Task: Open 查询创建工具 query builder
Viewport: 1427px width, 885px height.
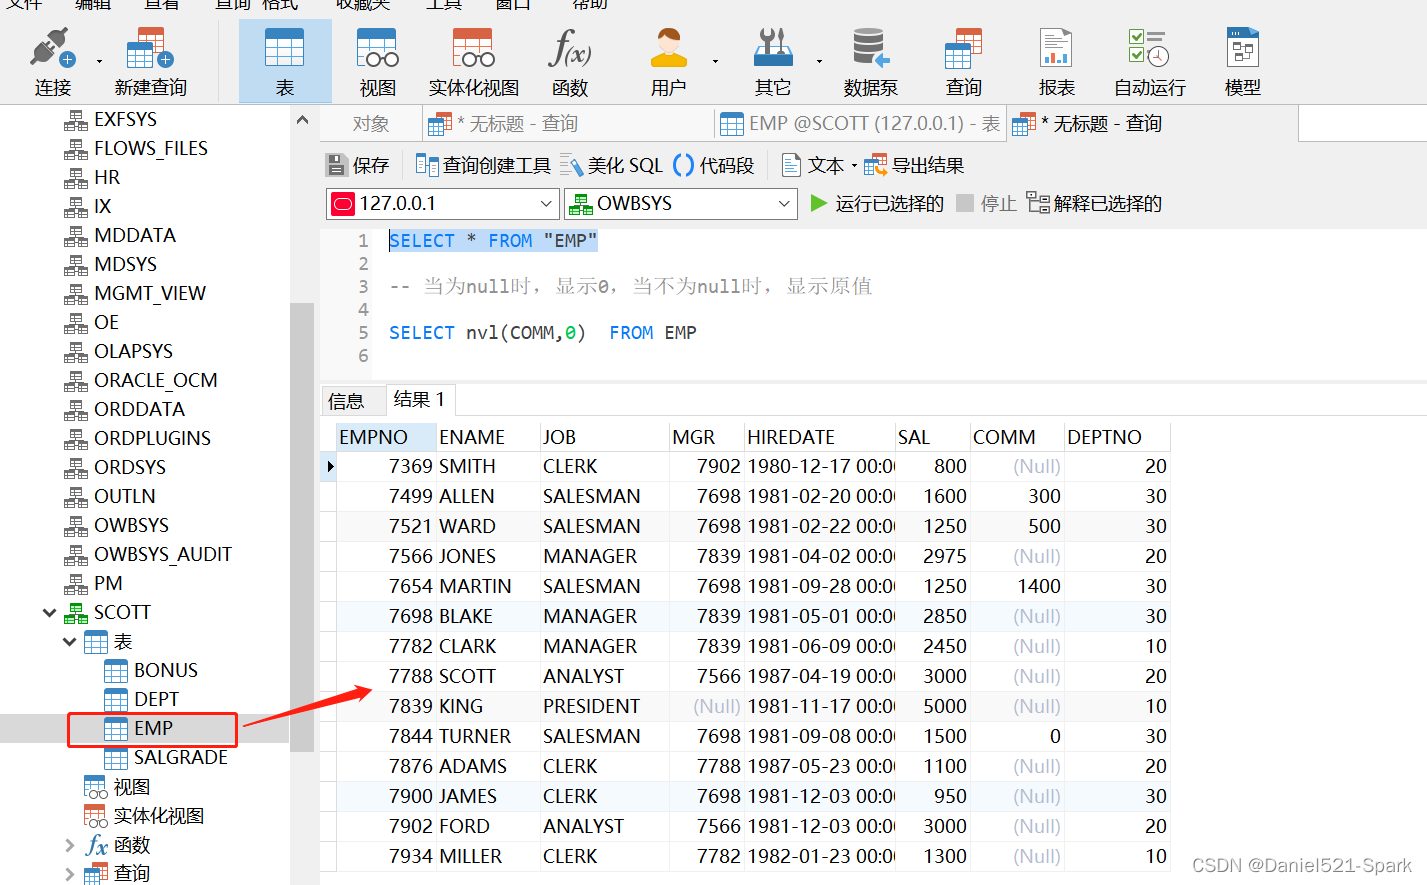Action: [483, 165]
